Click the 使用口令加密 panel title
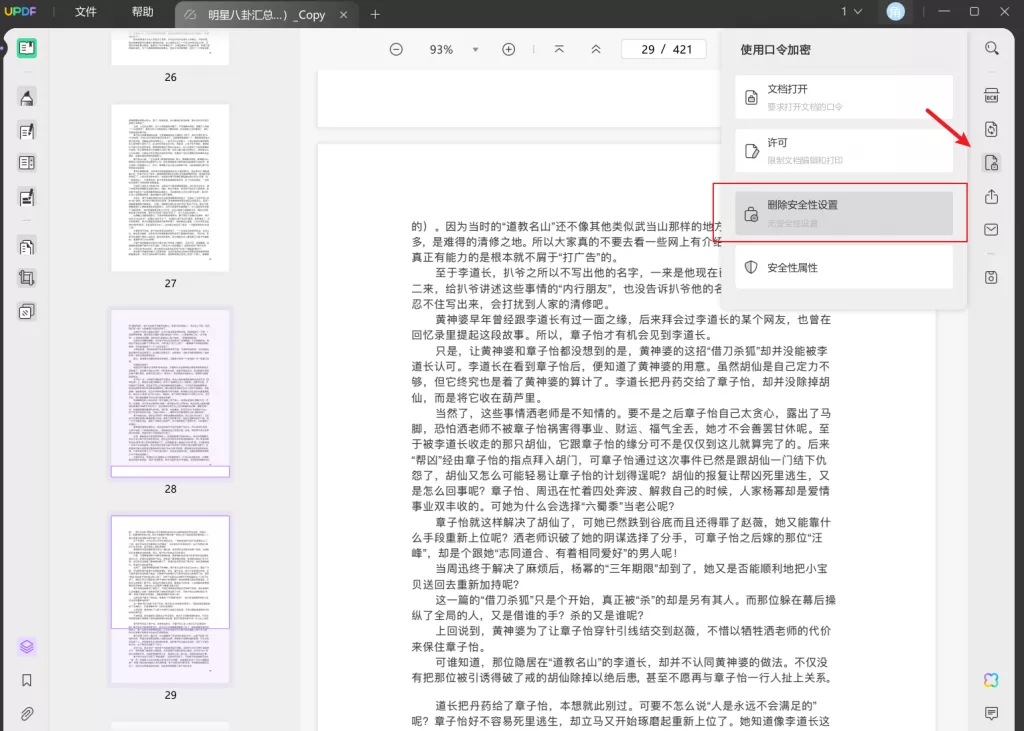Image resolution: width=1024 pixels, height=731 pixels. tap(775, 50)
